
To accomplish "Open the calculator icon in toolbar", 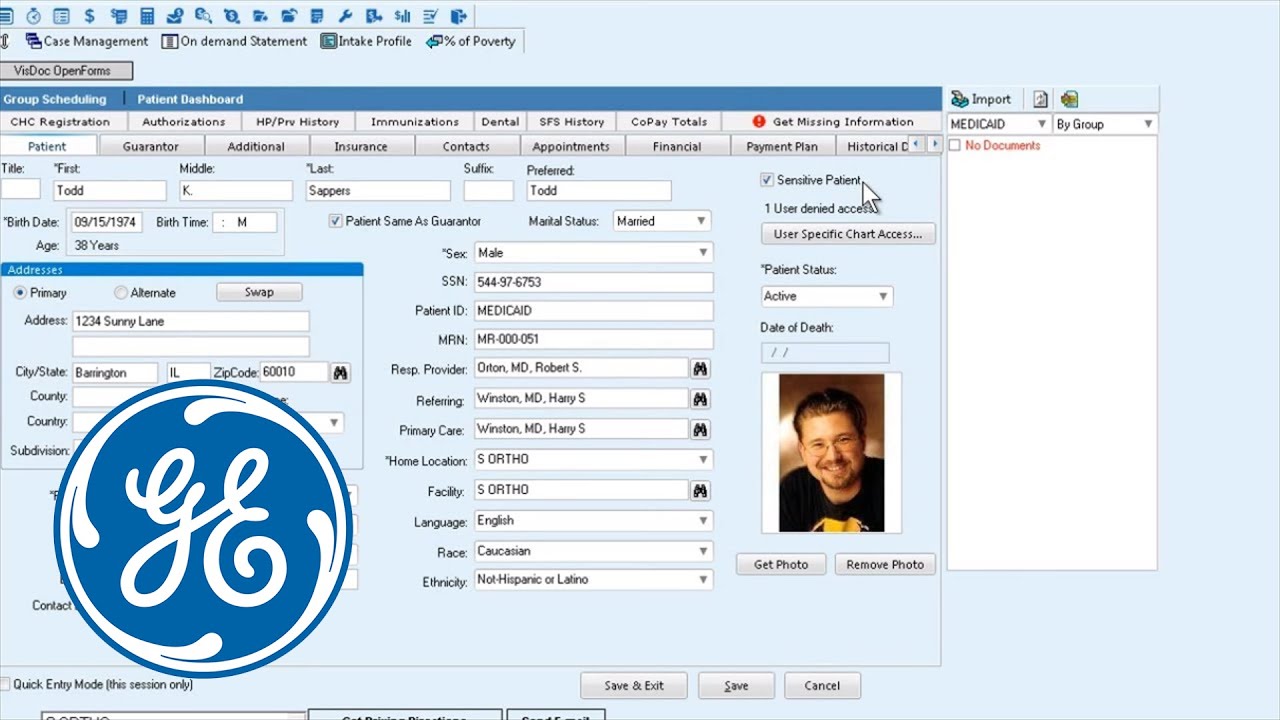I will coord(148,15).
